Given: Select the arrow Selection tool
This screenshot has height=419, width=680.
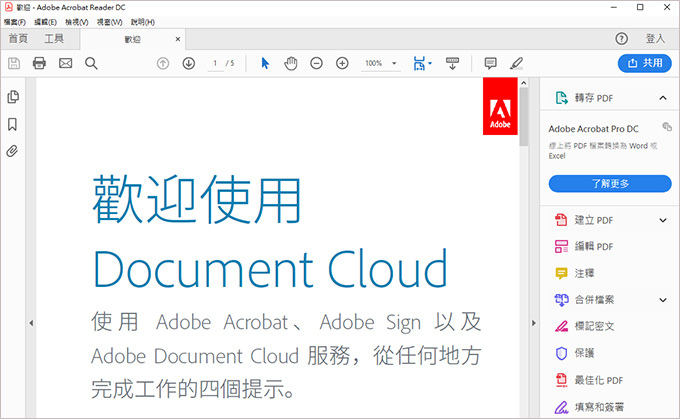Looking at the screenshot, I should point(265,63).
